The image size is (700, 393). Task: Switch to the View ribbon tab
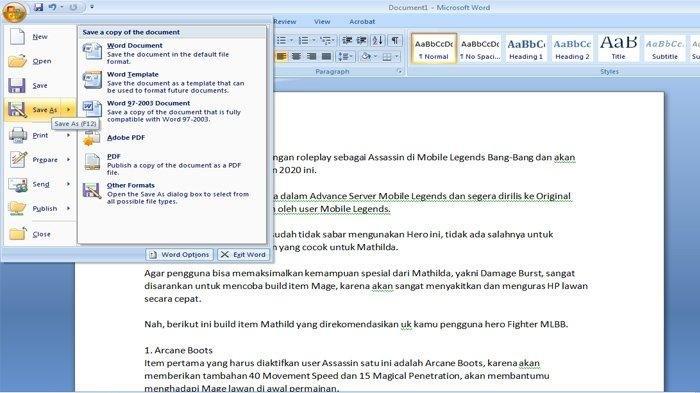click(322, 21)
